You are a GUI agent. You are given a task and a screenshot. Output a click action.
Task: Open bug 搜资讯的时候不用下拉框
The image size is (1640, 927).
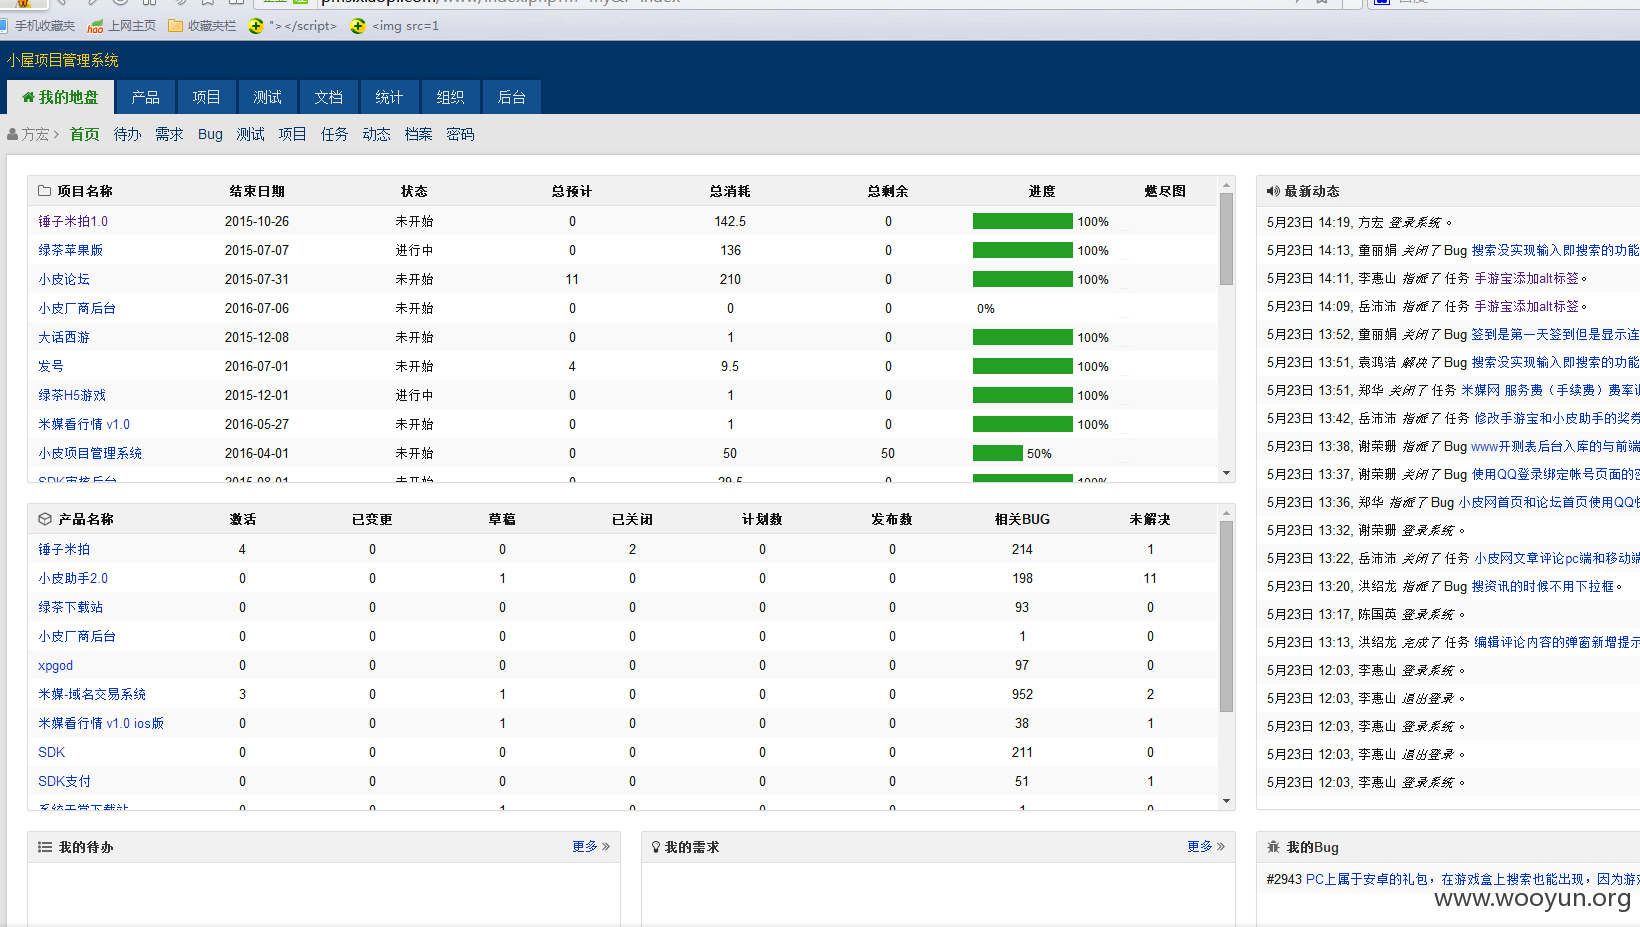pos(1542,586)
